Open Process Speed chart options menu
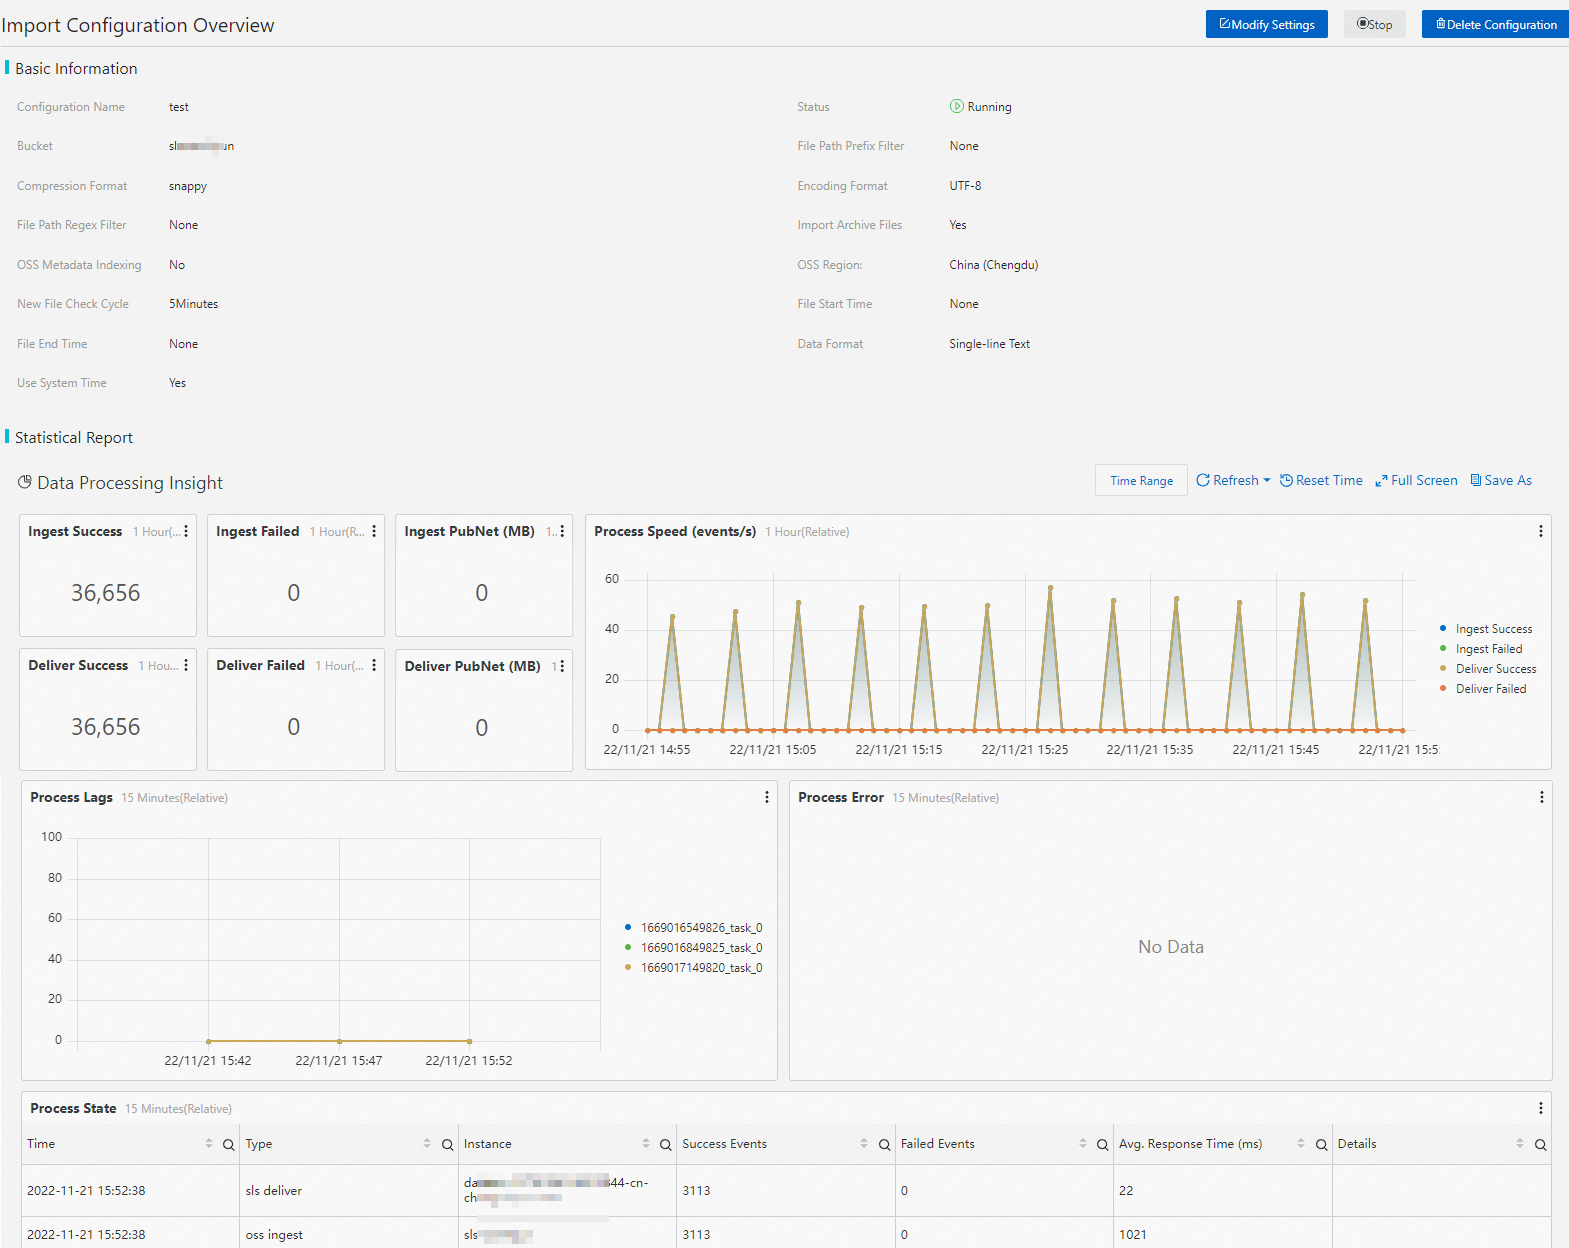Viewport: 1569px width, 1248px height. (1540, 532)
